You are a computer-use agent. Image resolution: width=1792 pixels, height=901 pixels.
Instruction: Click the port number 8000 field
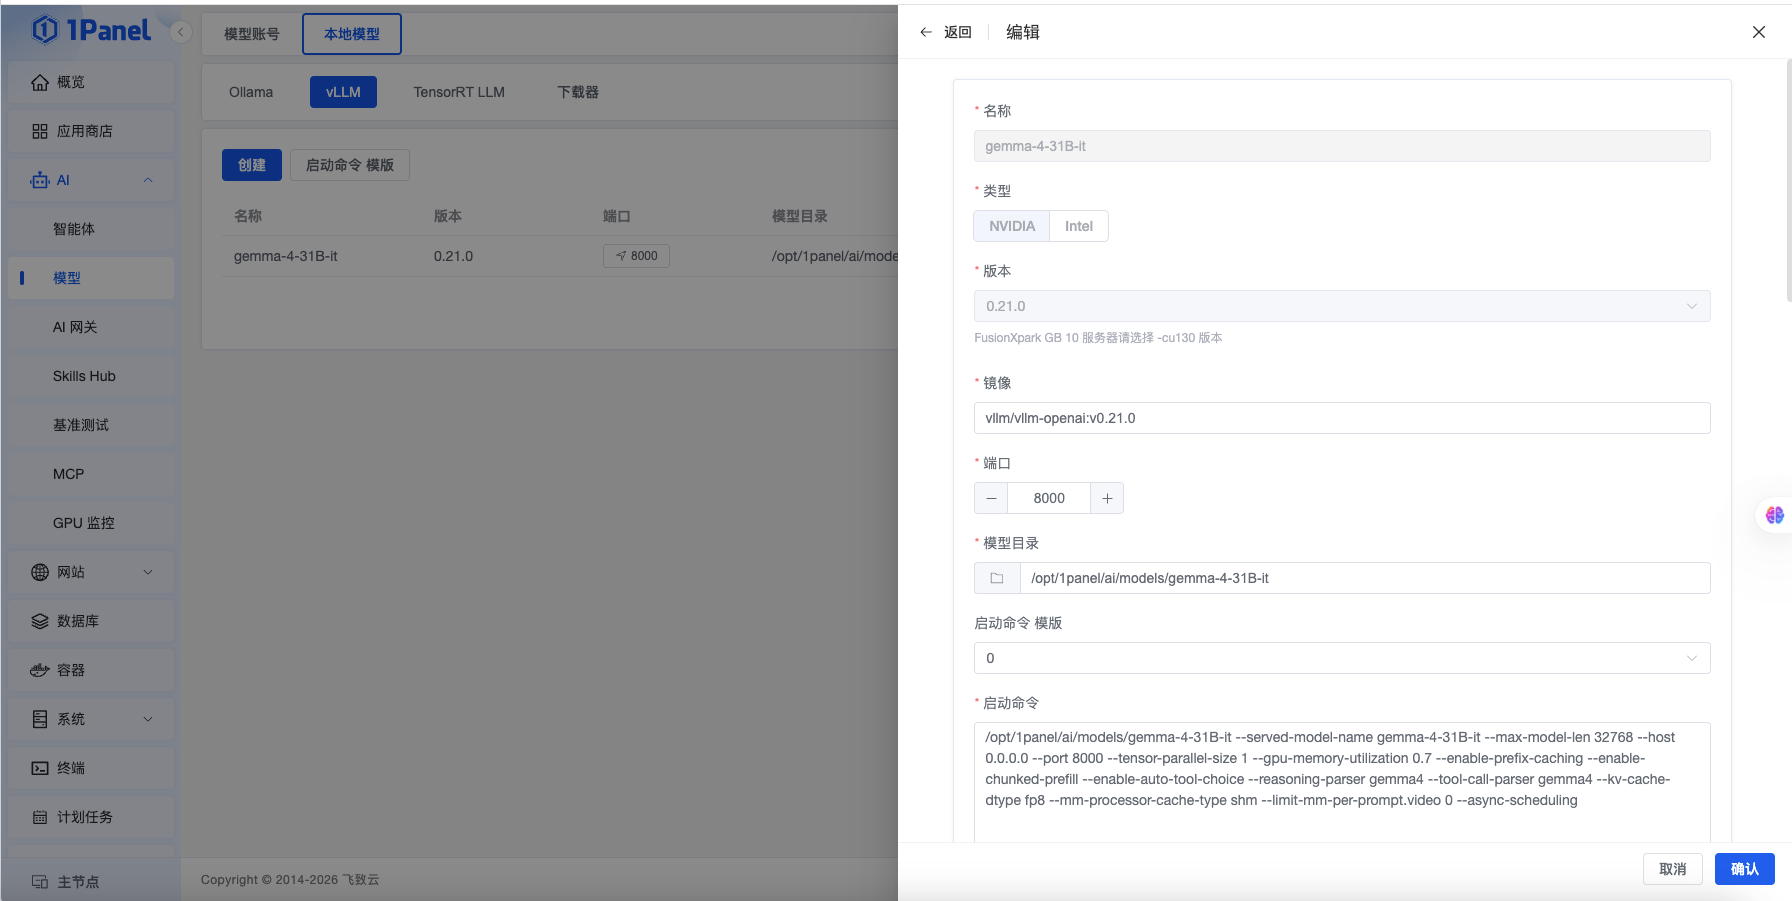coord(1049,498)
